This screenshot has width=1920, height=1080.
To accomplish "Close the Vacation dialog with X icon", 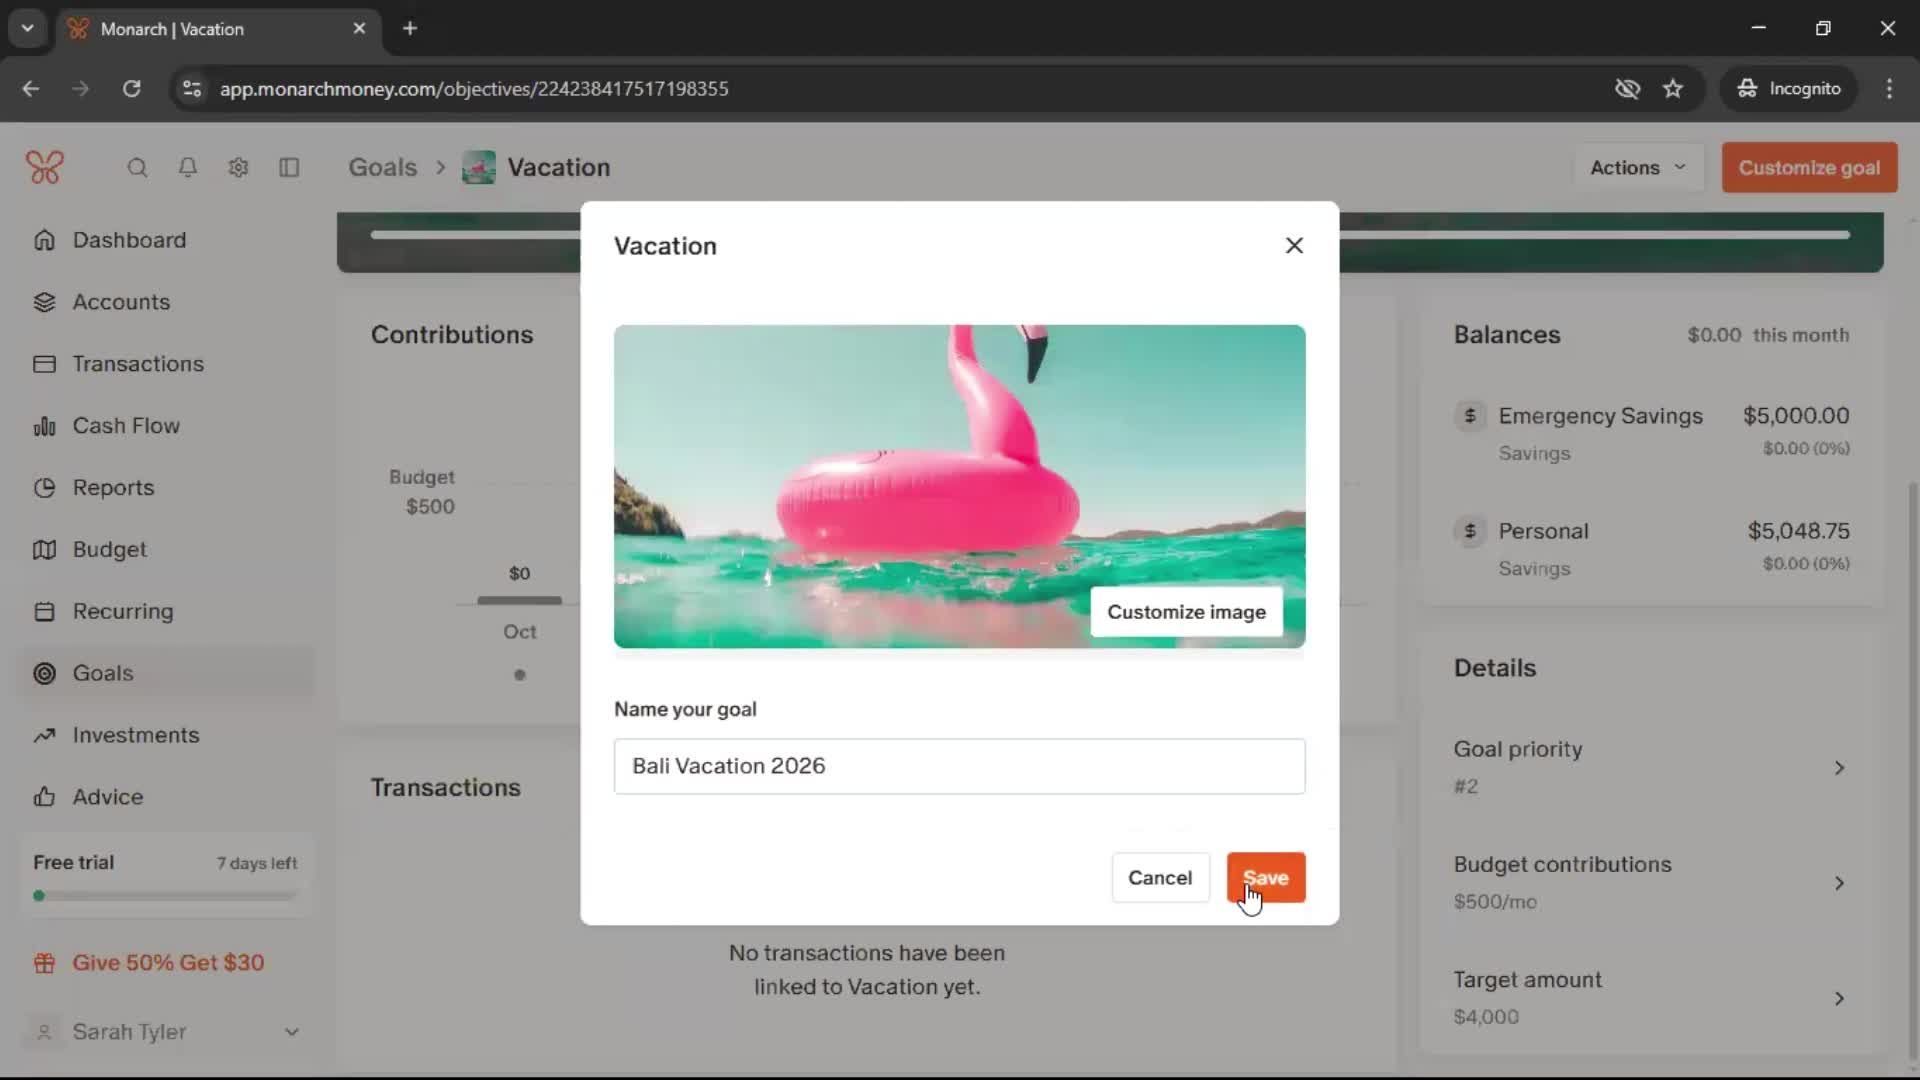I will [1294, 246].
